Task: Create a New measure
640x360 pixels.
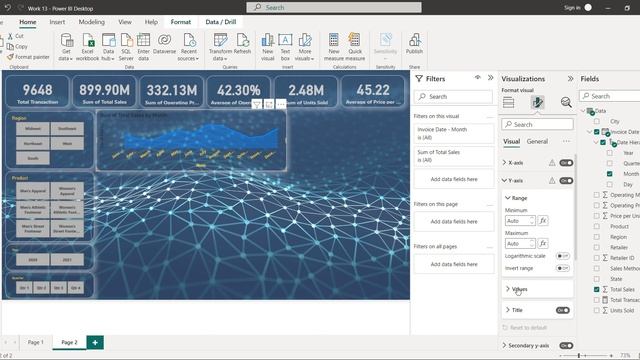Action: click(333, 47)
